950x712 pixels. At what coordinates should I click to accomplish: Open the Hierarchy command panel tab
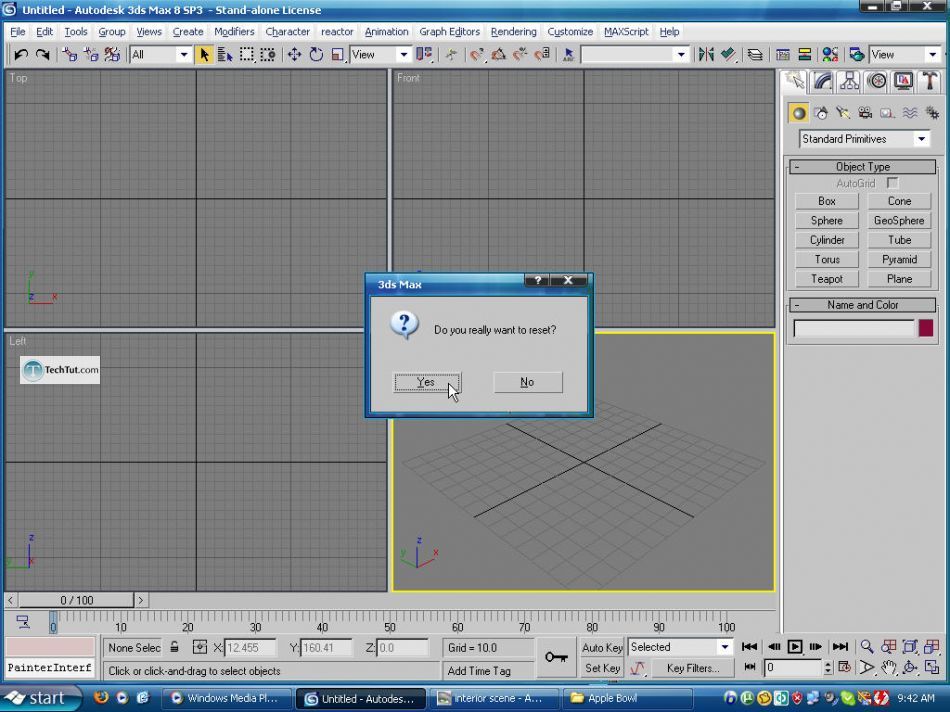tap(849, 81)
